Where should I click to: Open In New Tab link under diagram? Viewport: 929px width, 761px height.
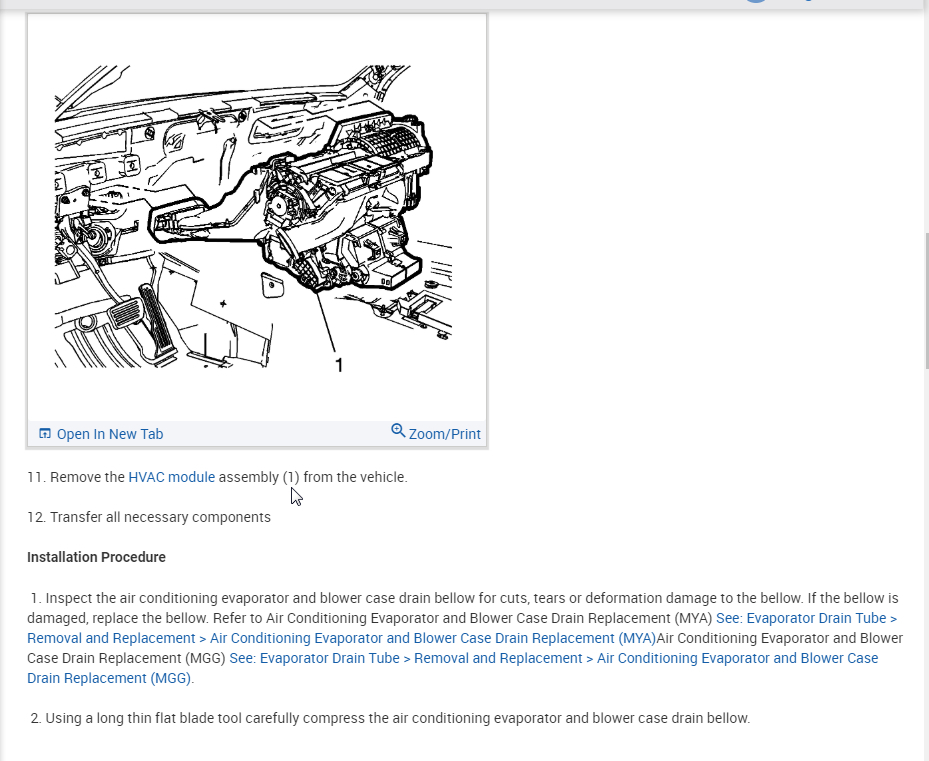110,434
